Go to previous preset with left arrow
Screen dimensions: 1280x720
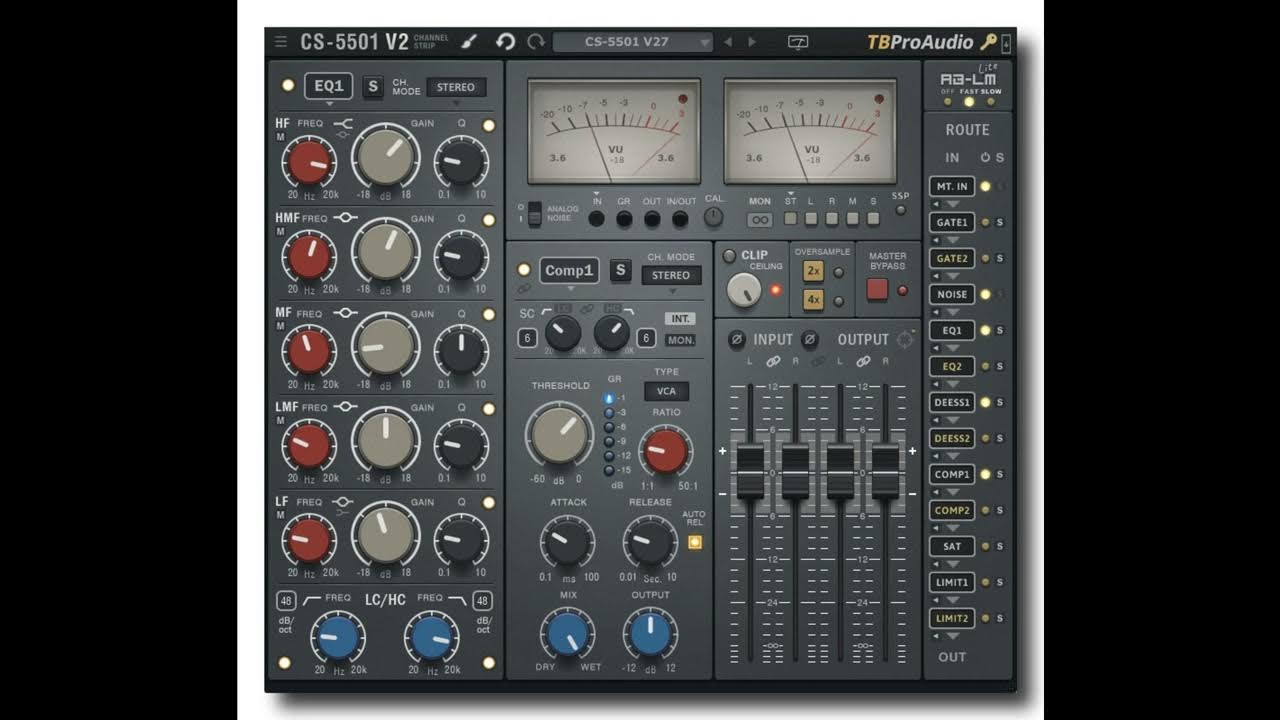[x=728, y=42]
